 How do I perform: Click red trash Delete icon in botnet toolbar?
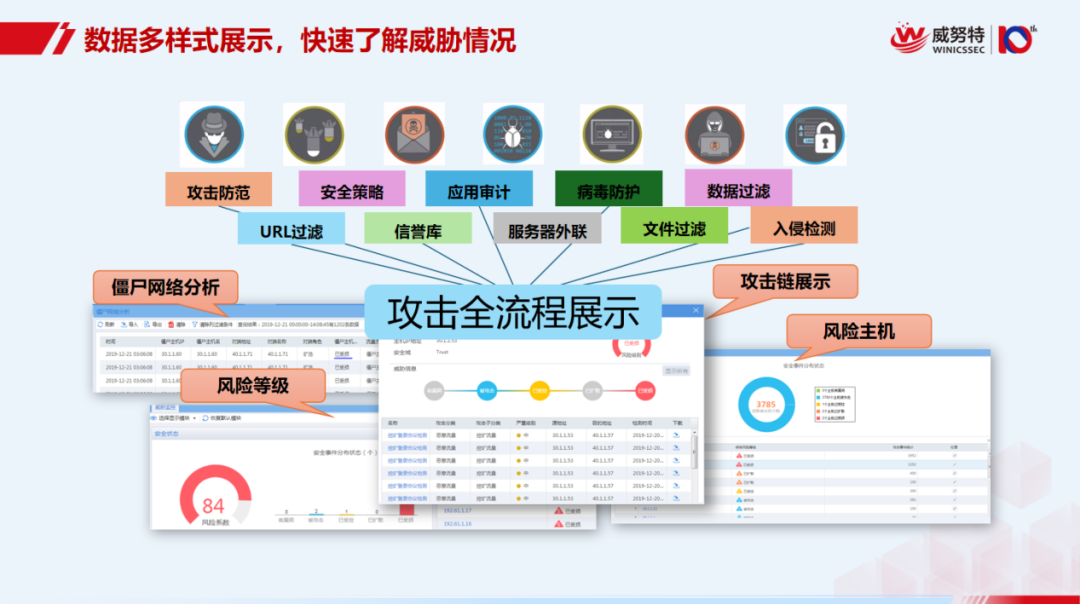tap(172, 324)
